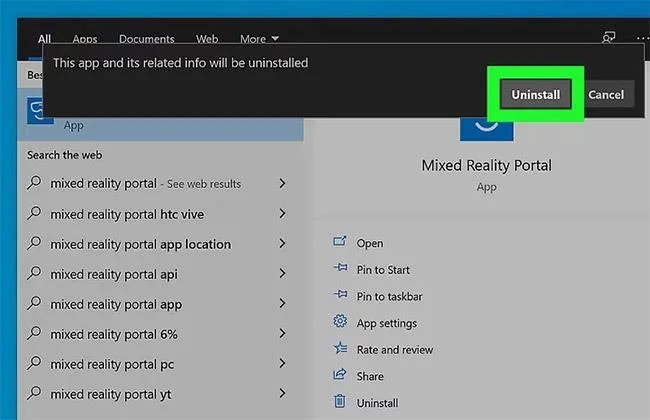This screenshot has width=650, height=420.
Task: Expand the More filter dropdown
Action: pos(259,39)
